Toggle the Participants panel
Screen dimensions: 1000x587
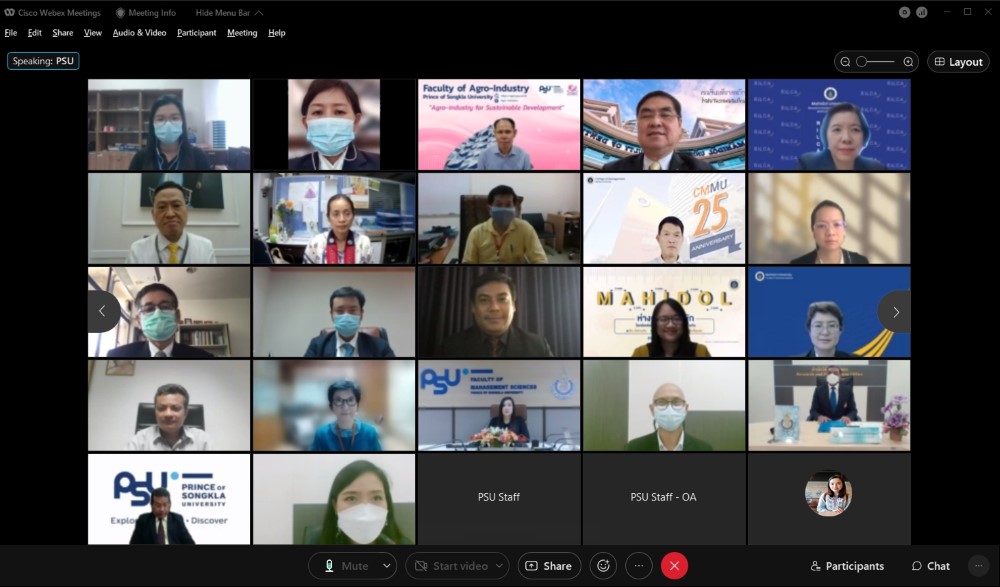pos(847,566)
